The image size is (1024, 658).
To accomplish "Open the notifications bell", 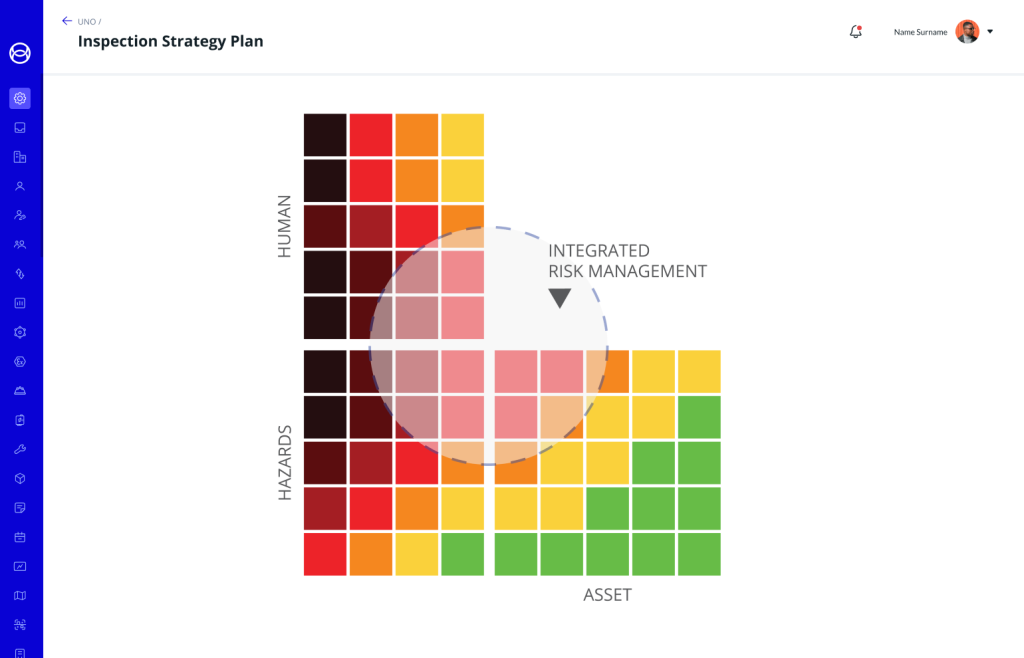I will click(x=855, y=32).
